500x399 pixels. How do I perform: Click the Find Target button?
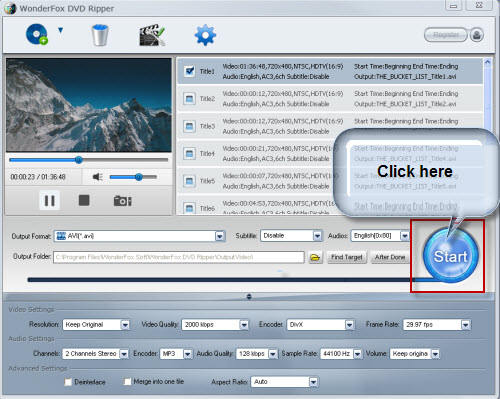pos(347,257)
